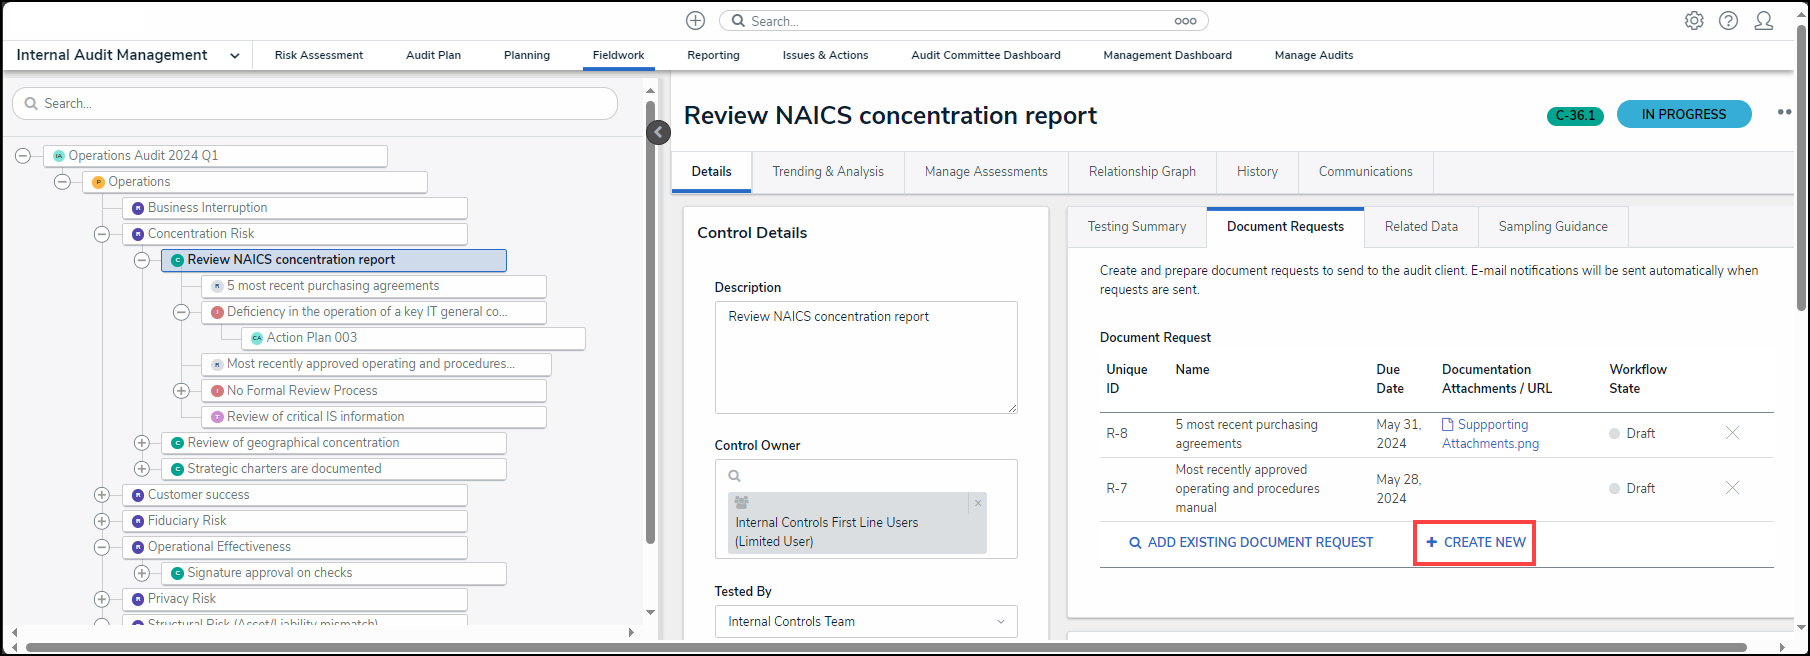The image size is (1810, 656).
Task: Remove document request R-7 with X icon
Action: 1733,488
